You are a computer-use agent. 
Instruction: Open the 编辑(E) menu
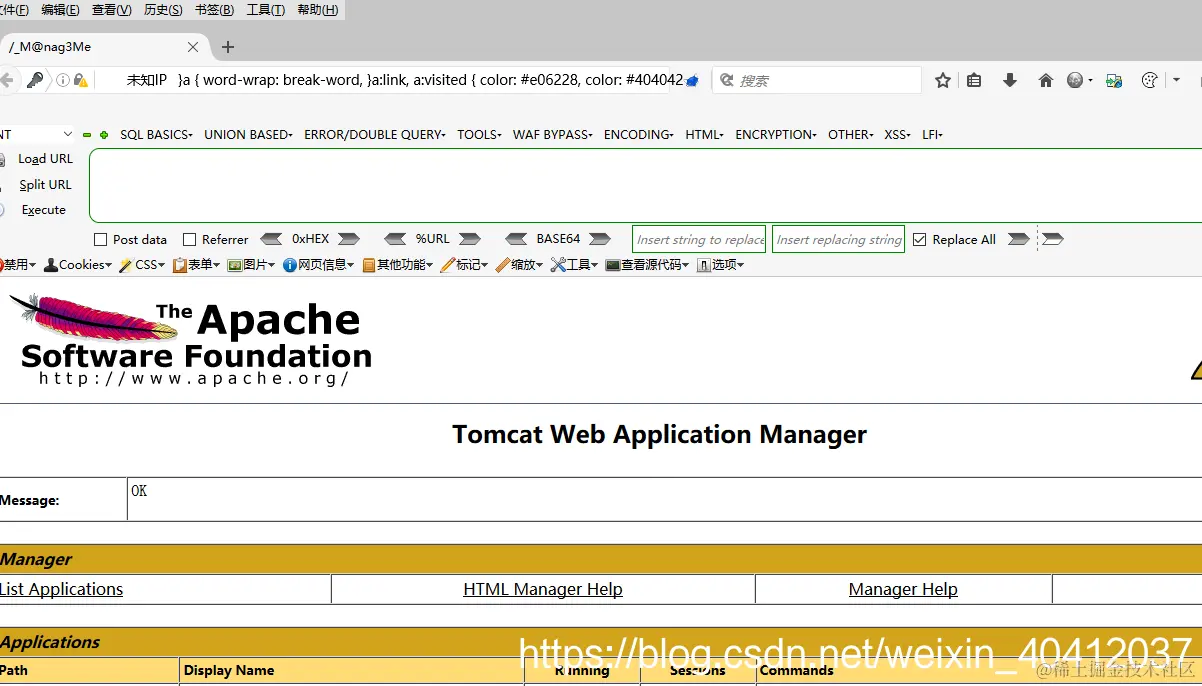(60, 10)
